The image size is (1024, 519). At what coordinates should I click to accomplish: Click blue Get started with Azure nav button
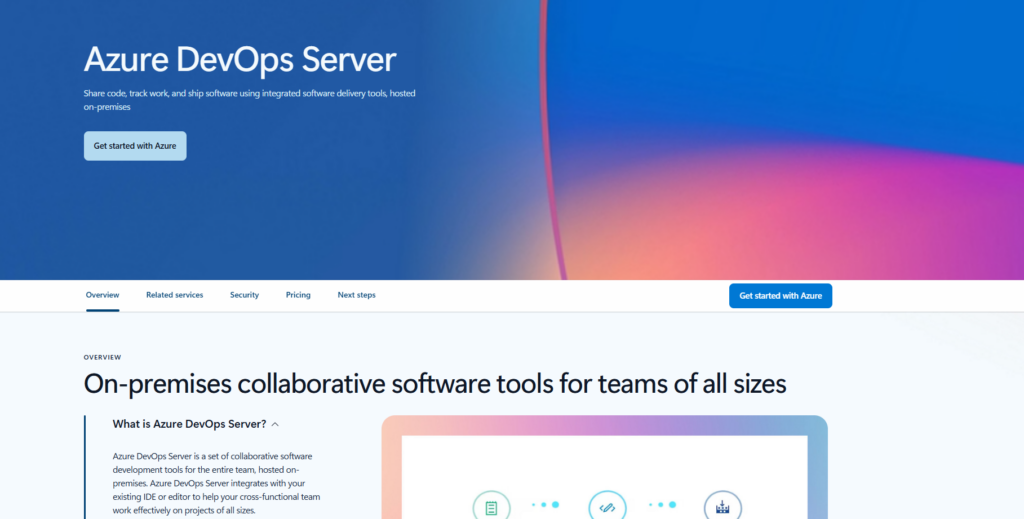click(780, 296)
